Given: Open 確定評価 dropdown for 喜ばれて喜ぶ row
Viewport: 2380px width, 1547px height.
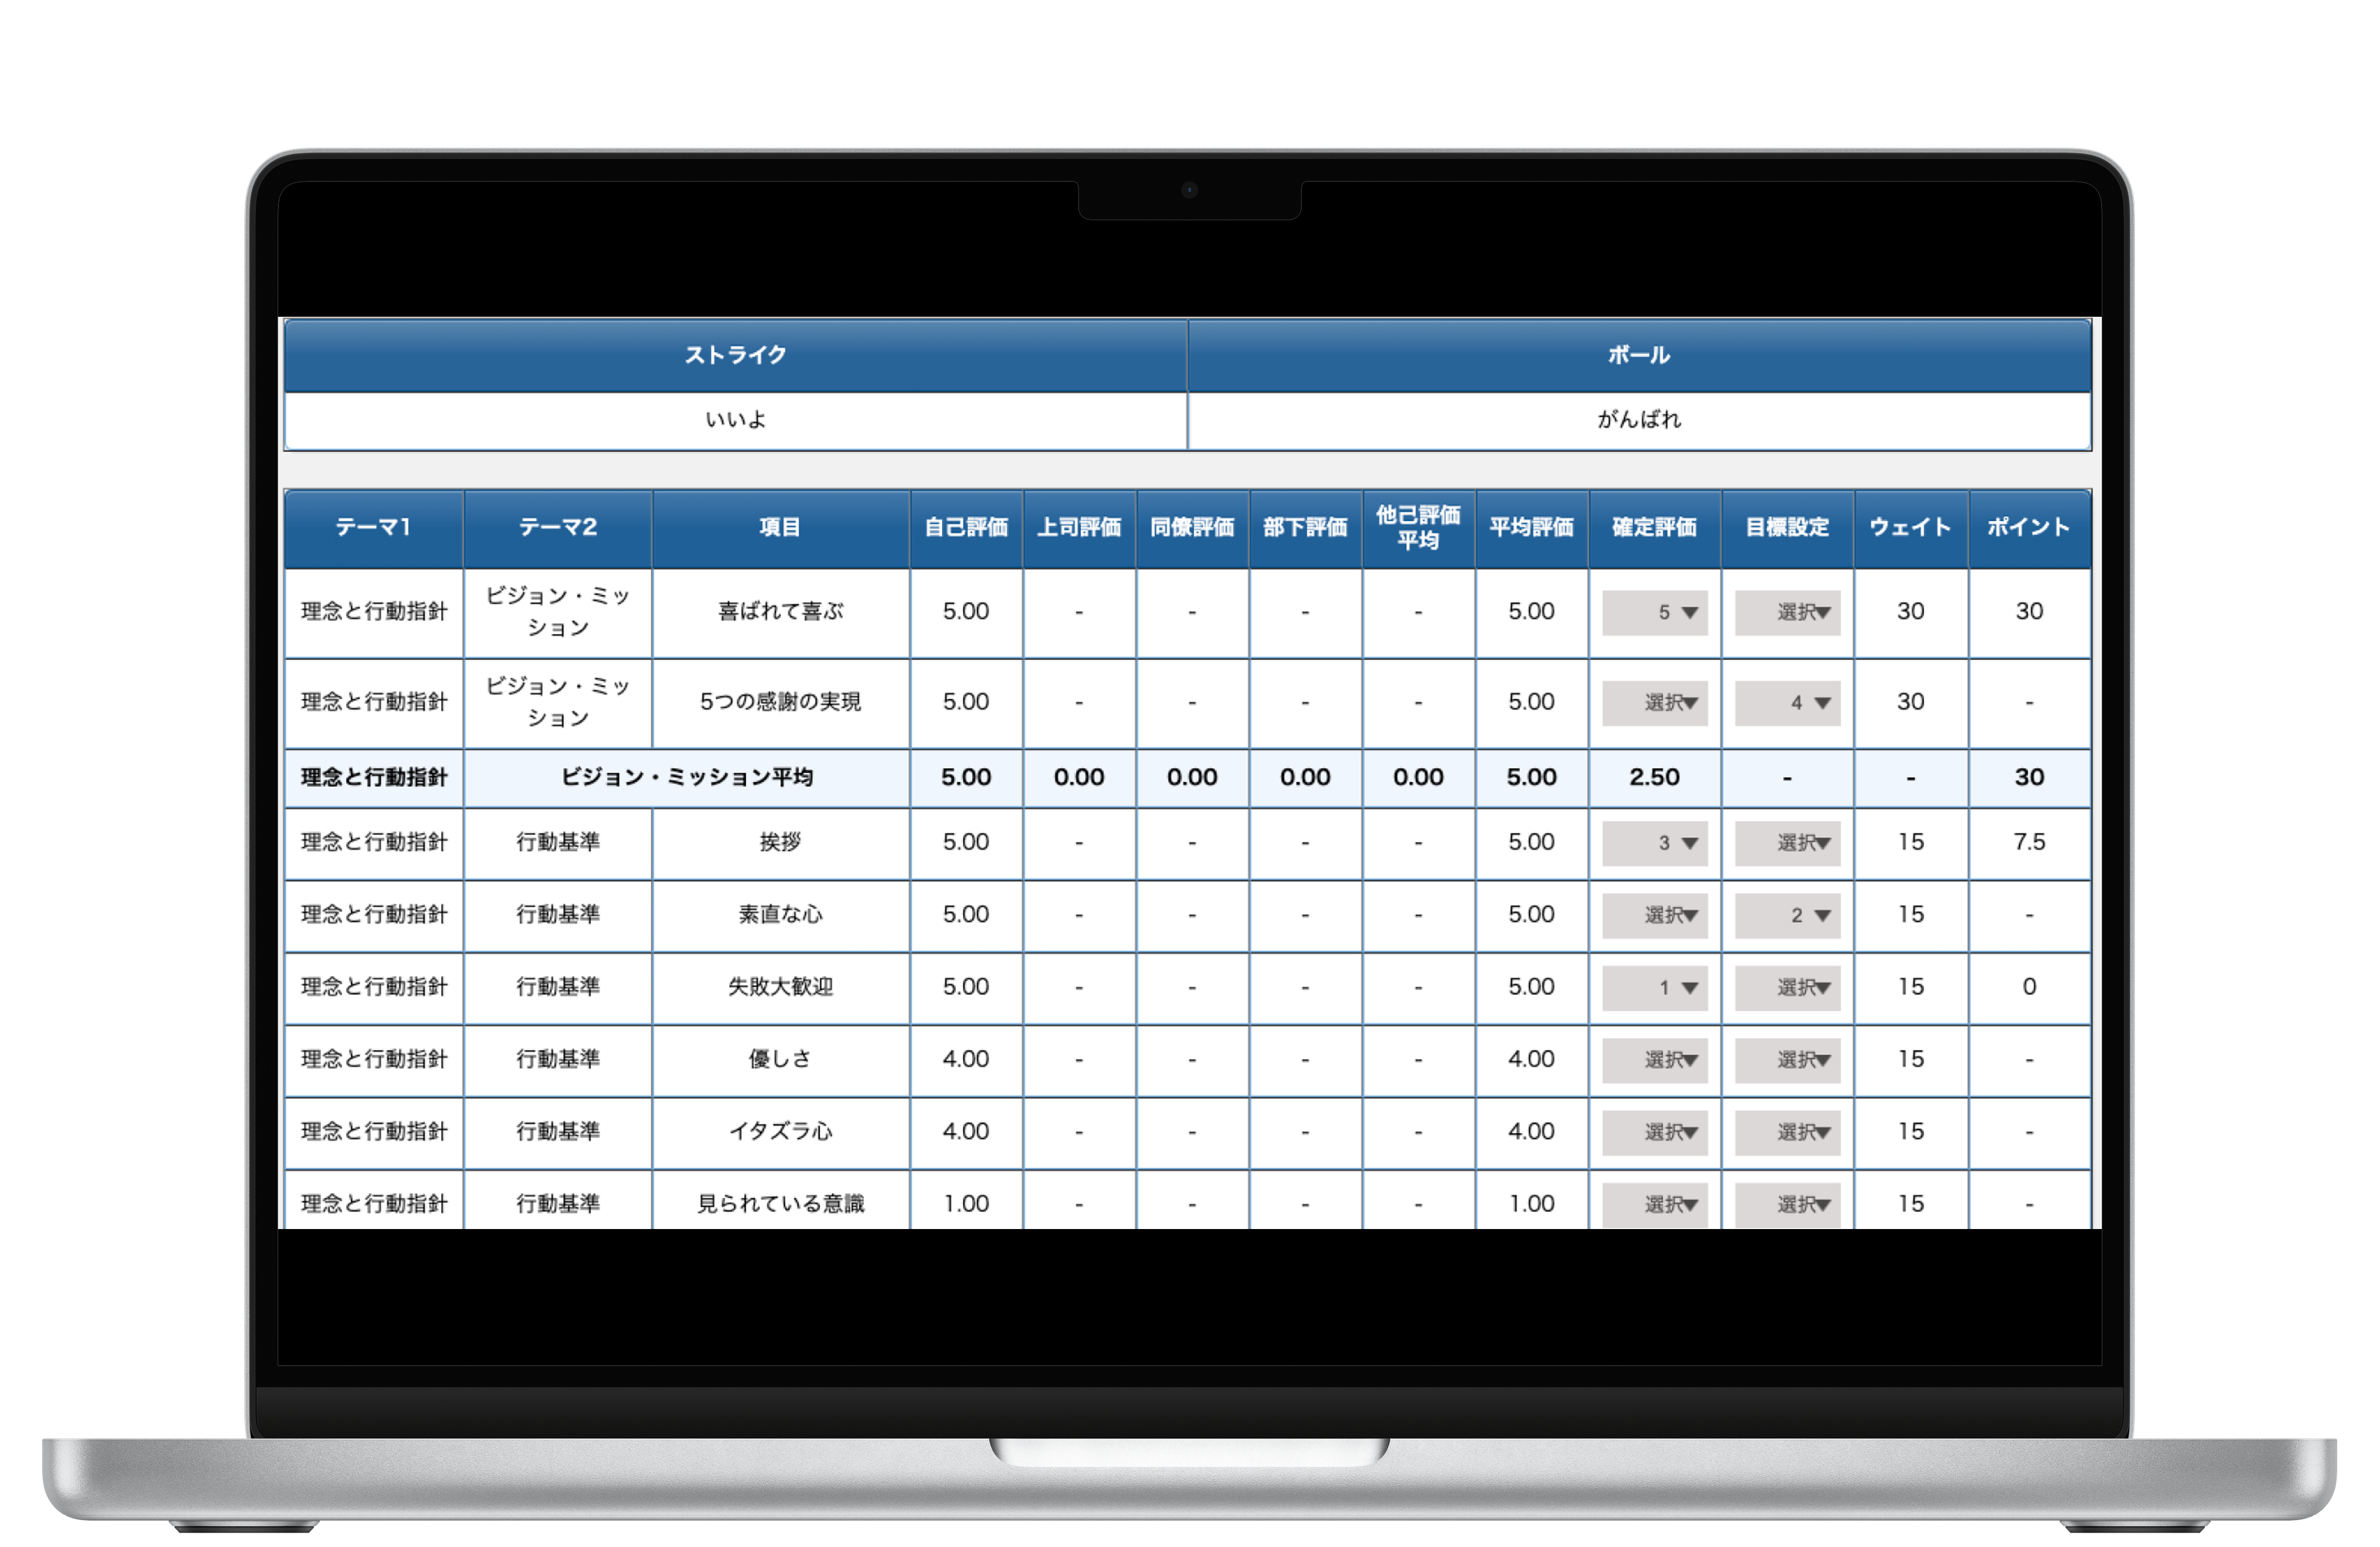Looking at the screenshot, I should [x=1654, y=612].
